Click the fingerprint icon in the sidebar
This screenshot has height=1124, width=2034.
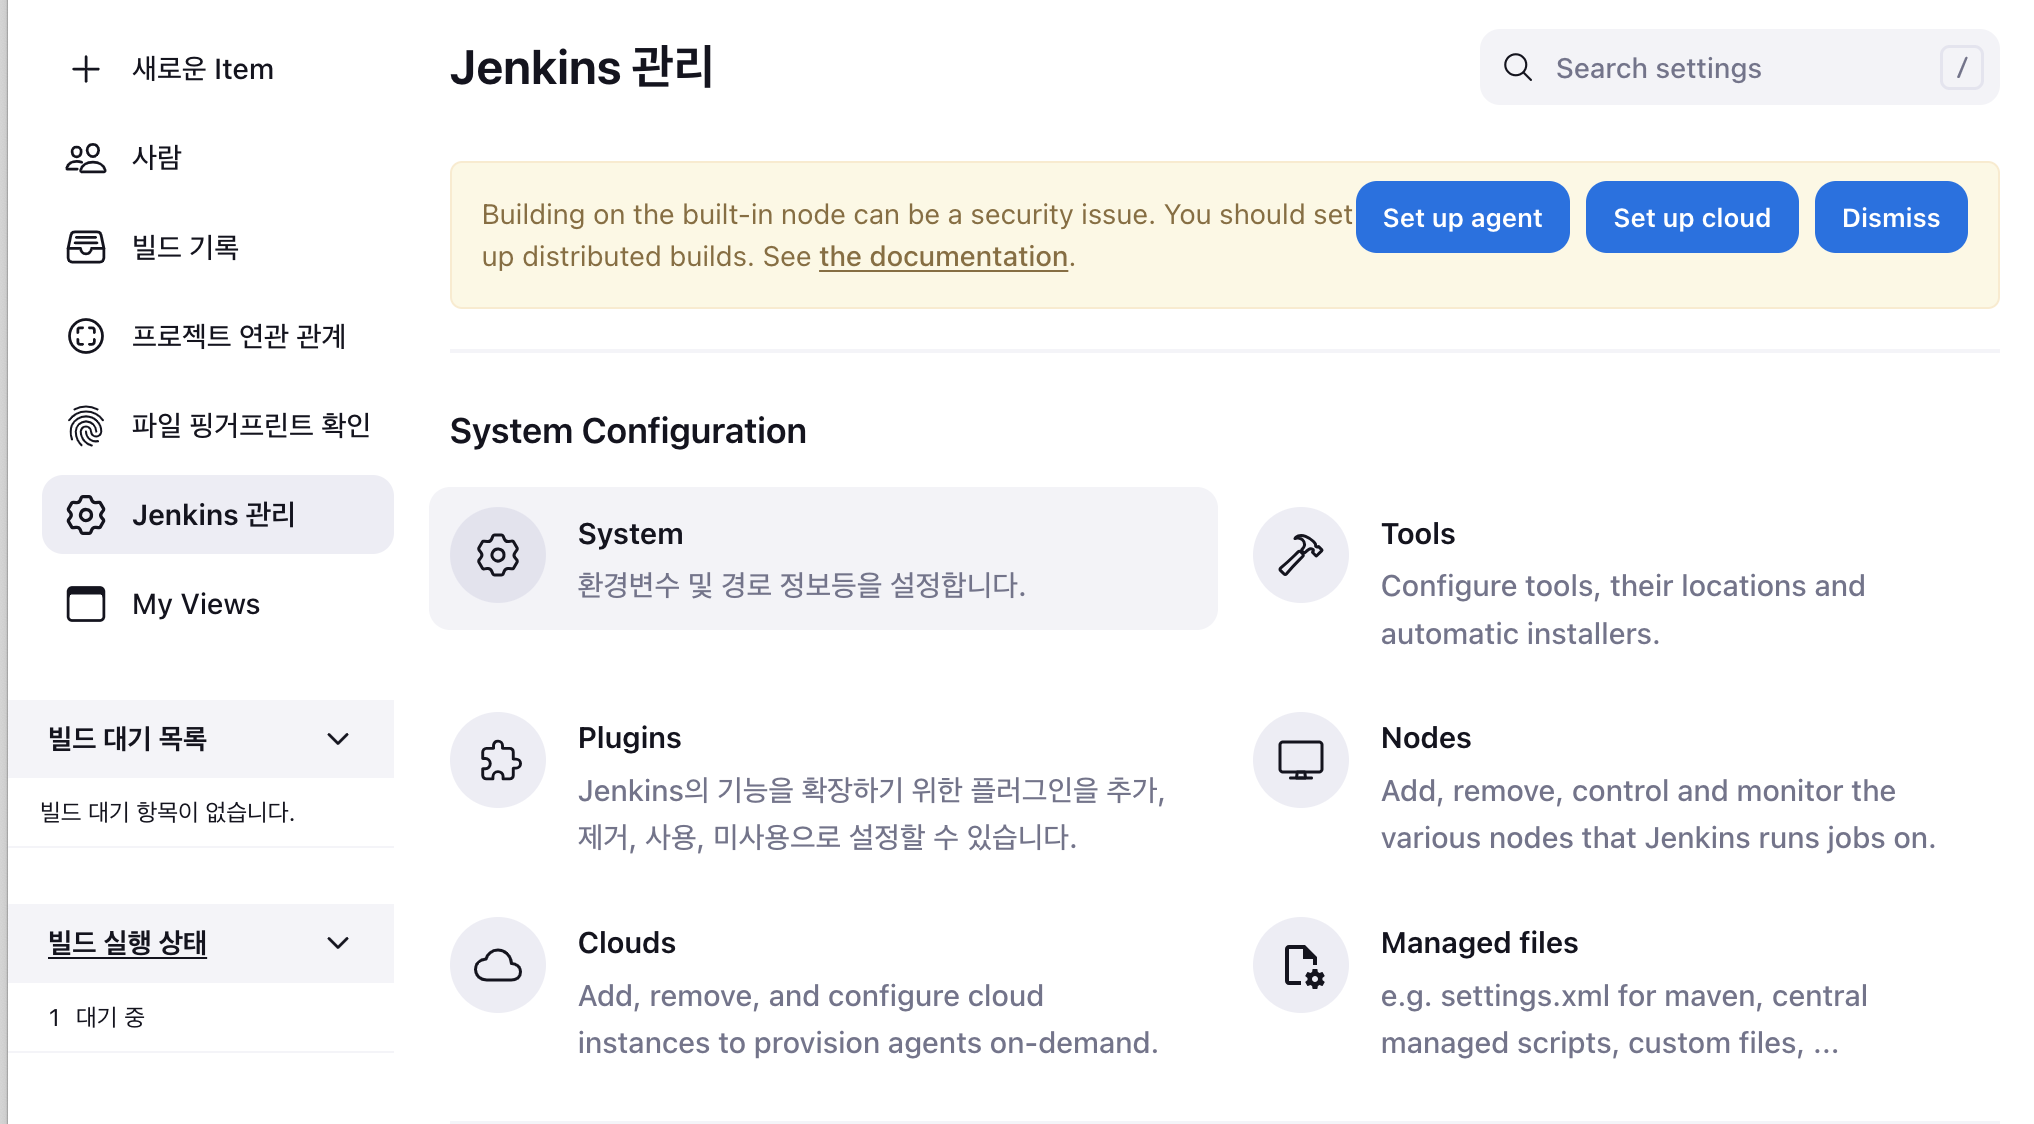86,426
